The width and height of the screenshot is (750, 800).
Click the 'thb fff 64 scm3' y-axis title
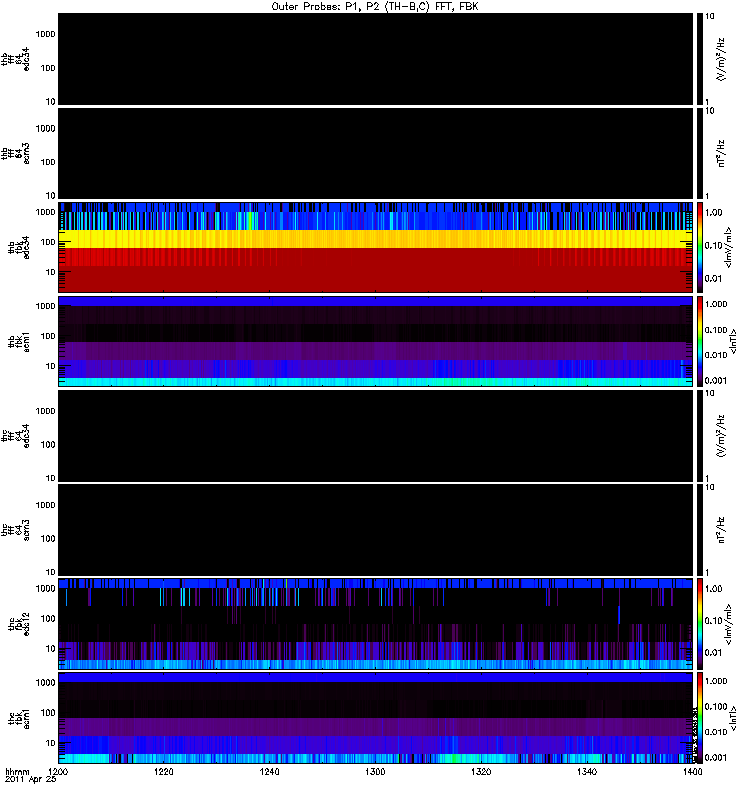click(x=15, y=154)
